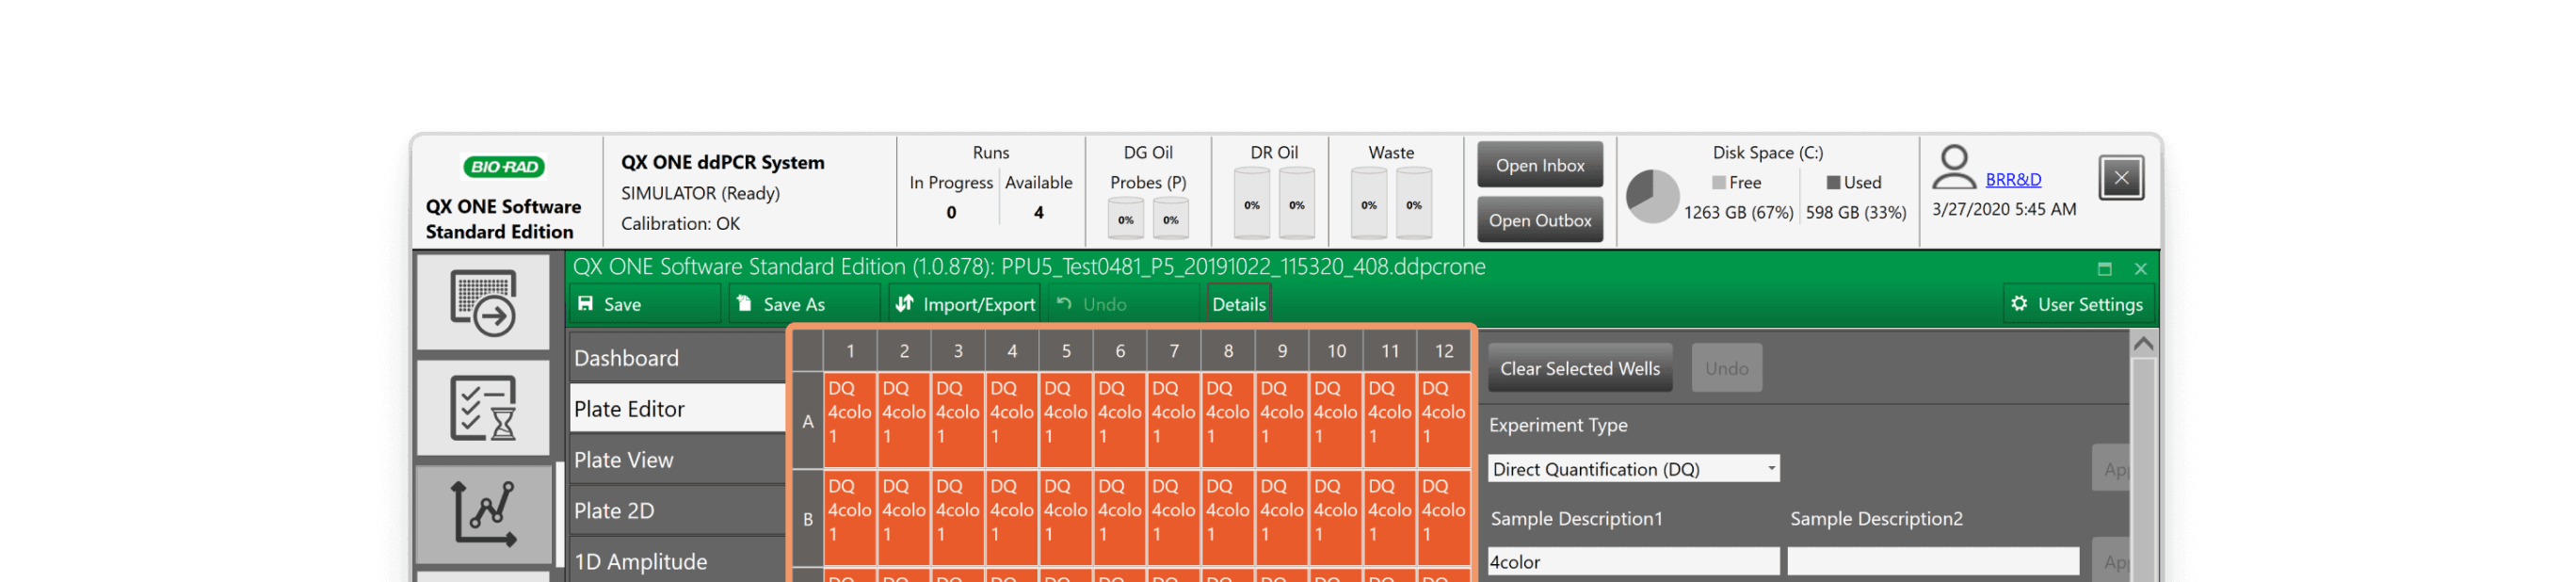Click the Undo button beside Clear Selected Wells
This screenshot has width=2576, height=582.
(x=1726, y=368)
